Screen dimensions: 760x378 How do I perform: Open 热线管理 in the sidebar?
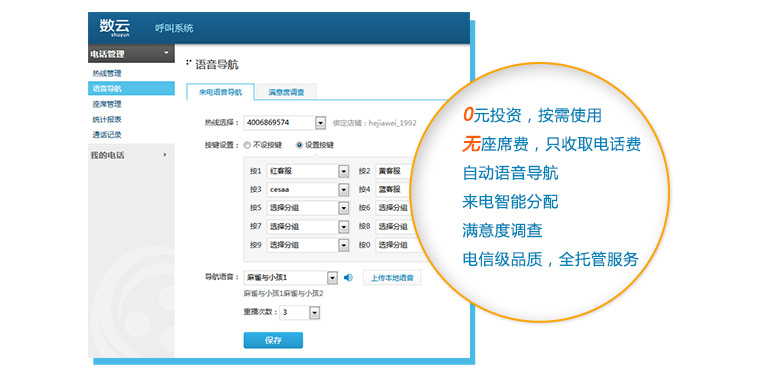coord(107,74)
